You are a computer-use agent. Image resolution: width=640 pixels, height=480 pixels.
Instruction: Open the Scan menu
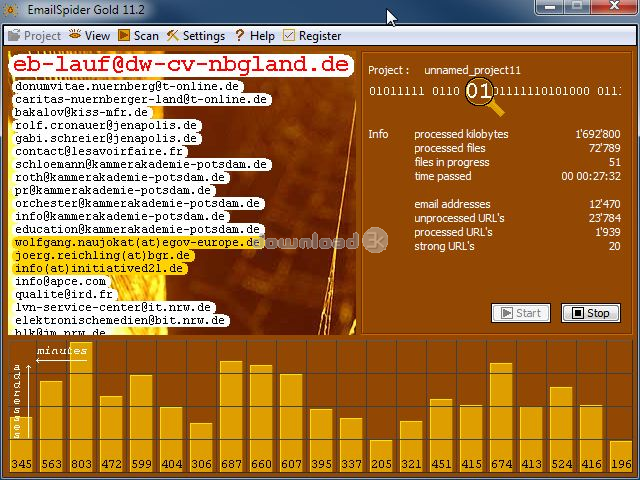[138, 36]
